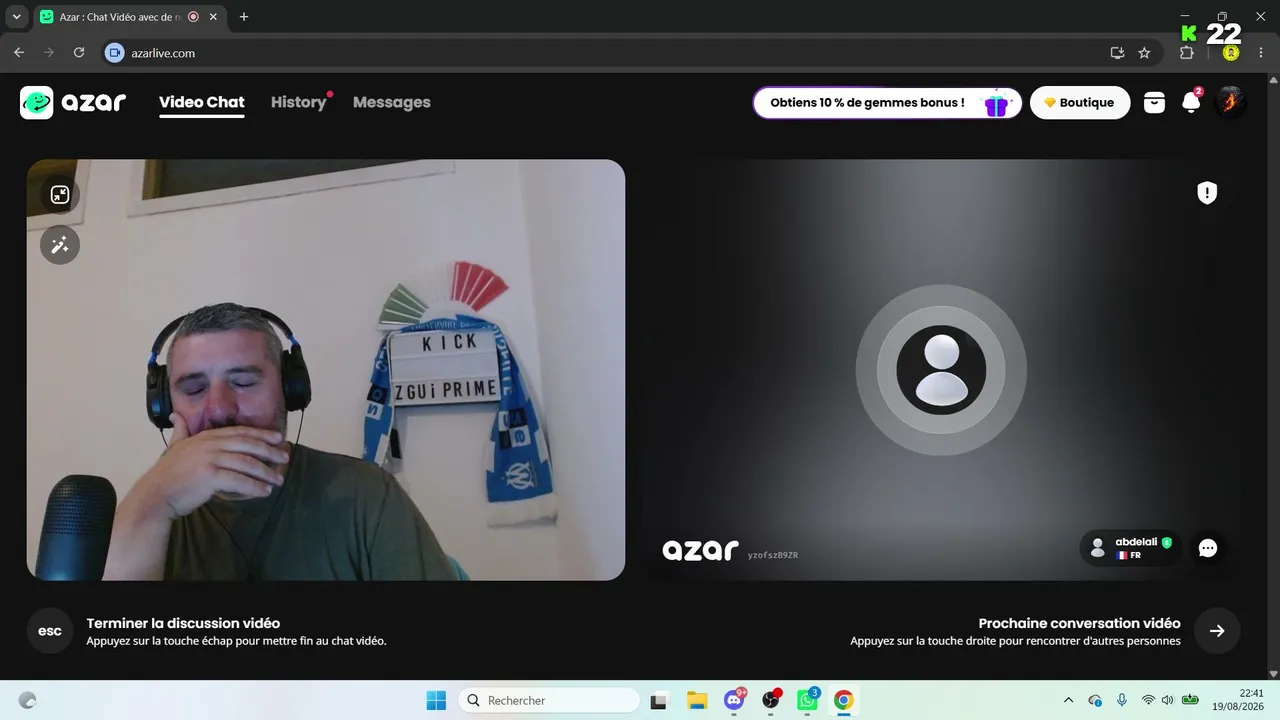Open the History tab
1280x720 pixels.
[x=299, y=102]
